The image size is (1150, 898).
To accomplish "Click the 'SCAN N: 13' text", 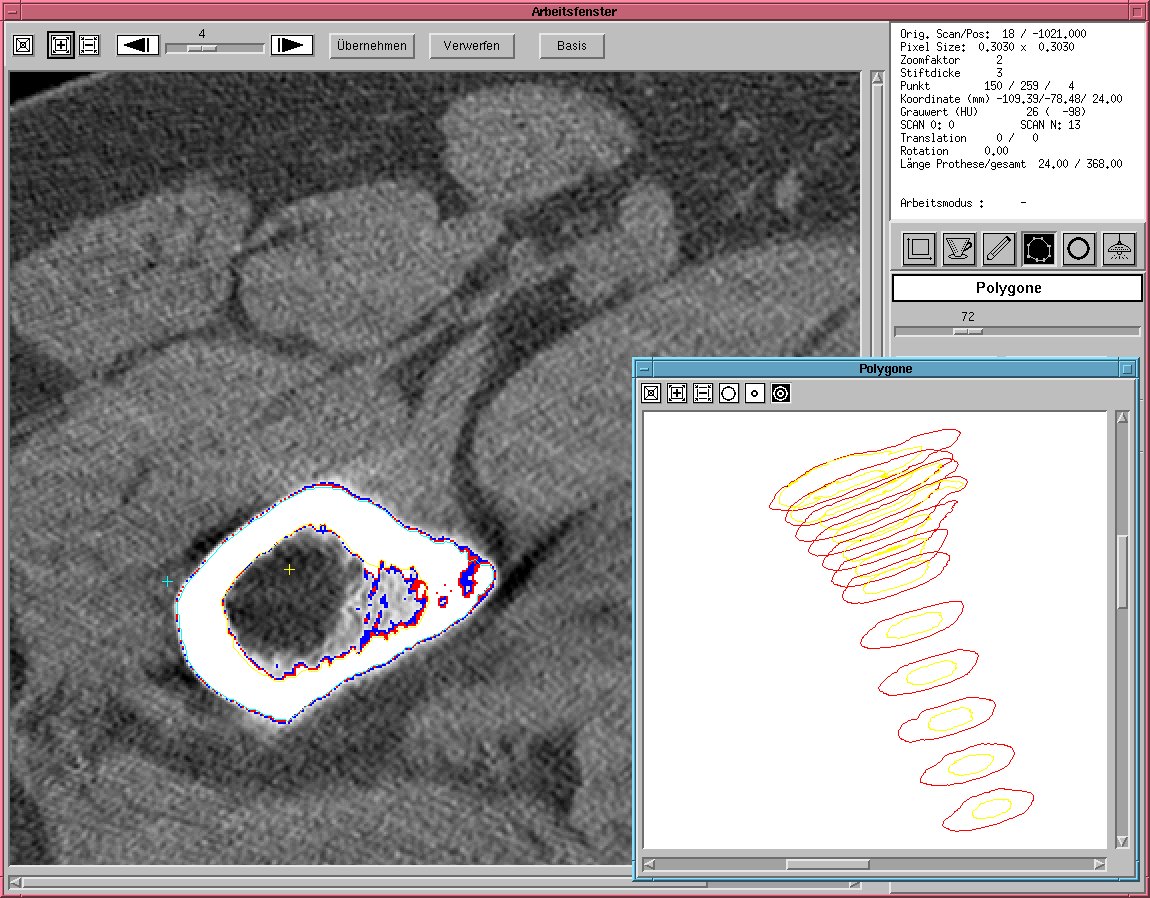I will coord(1050,125).
